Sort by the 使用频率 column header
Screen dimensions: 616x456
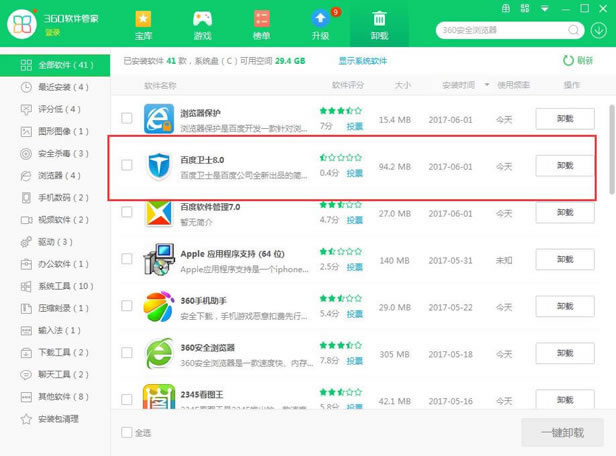tap(513, 85)
